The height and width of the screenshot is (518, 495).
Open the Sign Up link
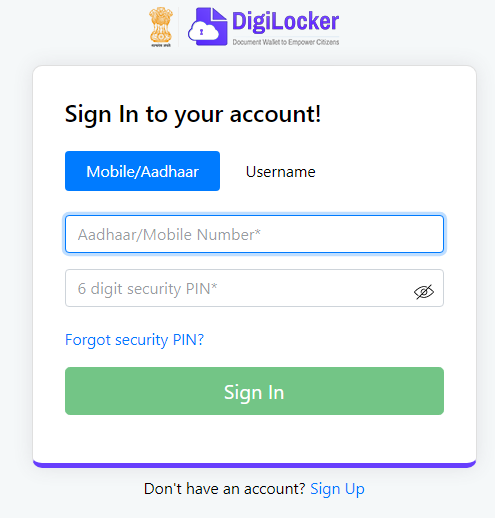[x=337, y=489]
